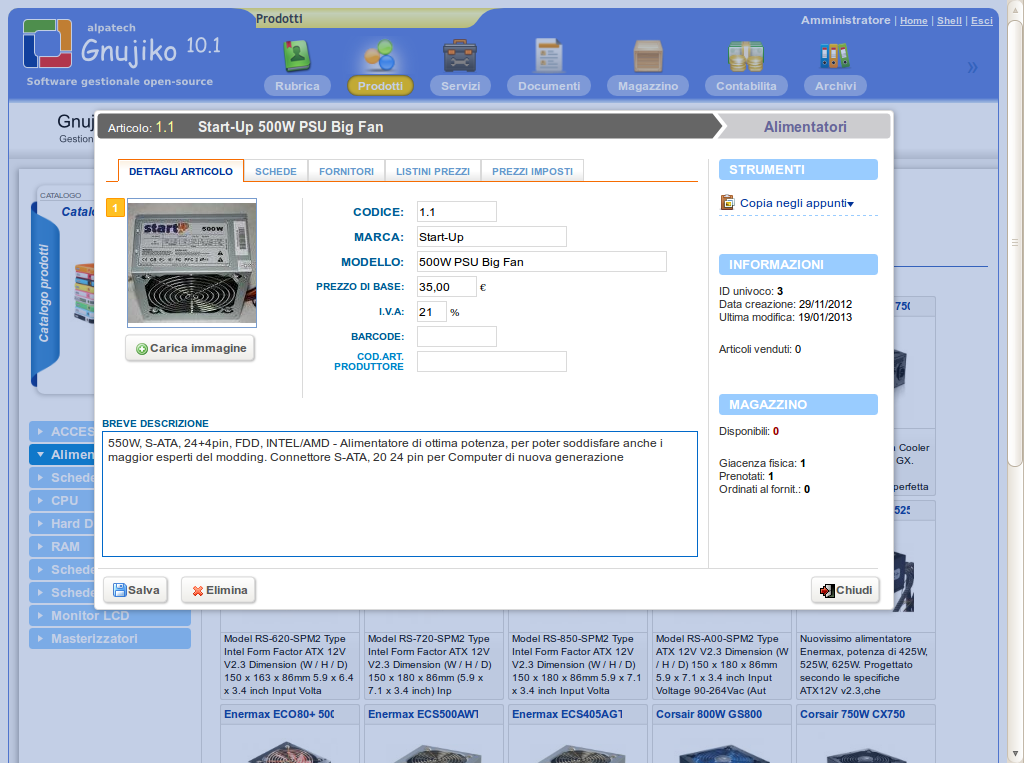This screenshot has width=1024, height=763.
Task: Click inside the BARCODE input field
Action: pyautogui.click(x=456, y=336)
